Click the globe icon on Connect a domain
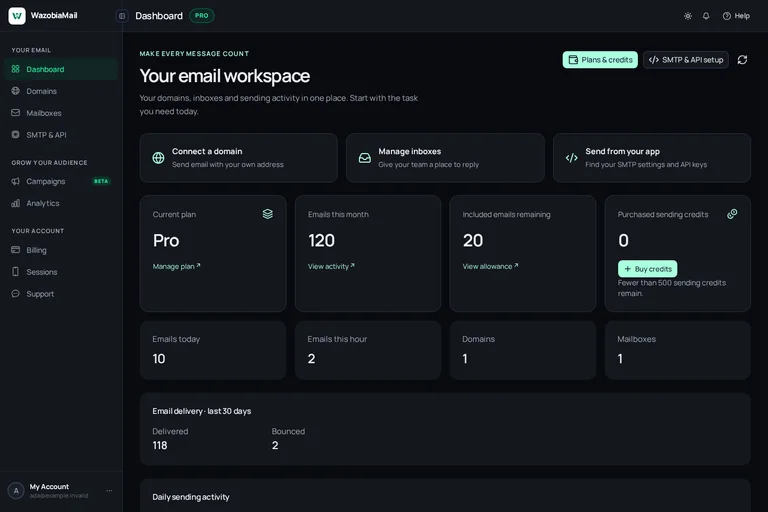The width and height of the screenshot is (768, 512). [158, 158]
